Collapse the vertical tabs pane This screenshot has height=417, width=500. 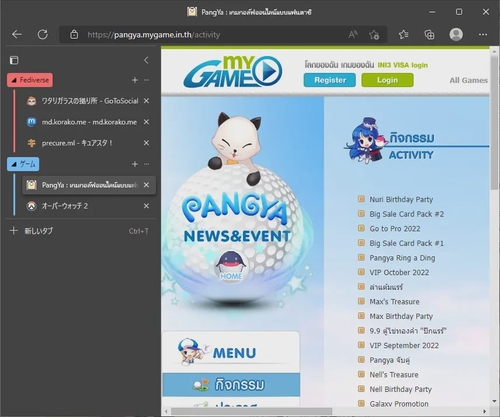pyautogui.click(x=146, y=60)
